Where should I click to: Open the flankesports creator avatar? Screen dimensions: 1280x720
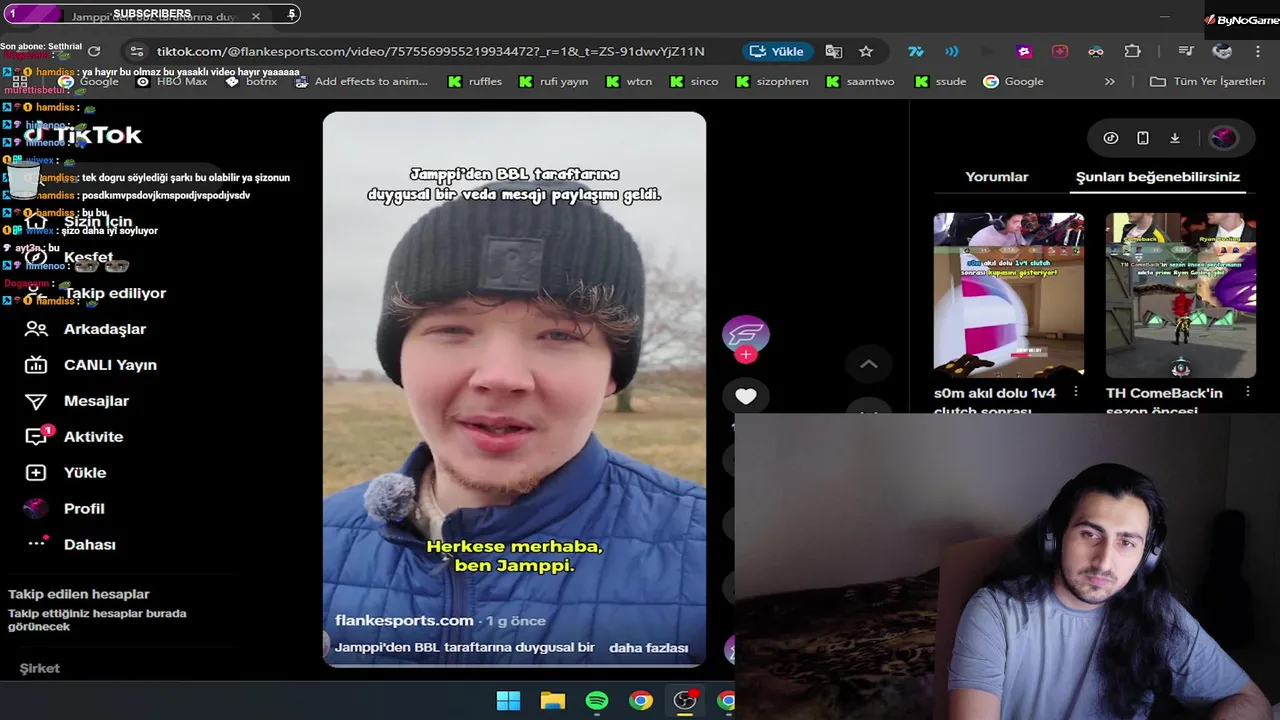coord(745,334)
